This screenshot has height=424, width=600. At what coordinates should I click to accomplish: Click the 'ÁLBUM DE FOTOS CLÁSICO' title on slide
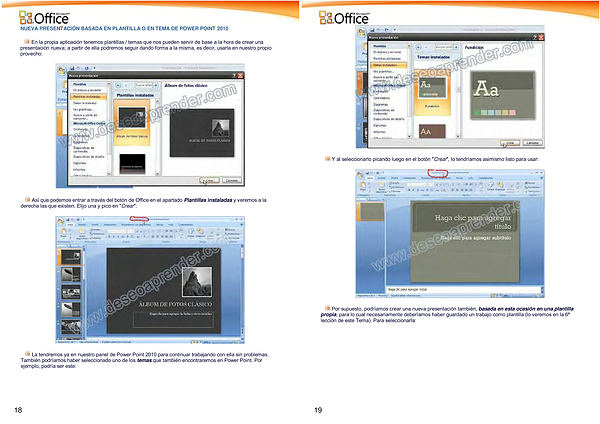(x=178, y=302)
